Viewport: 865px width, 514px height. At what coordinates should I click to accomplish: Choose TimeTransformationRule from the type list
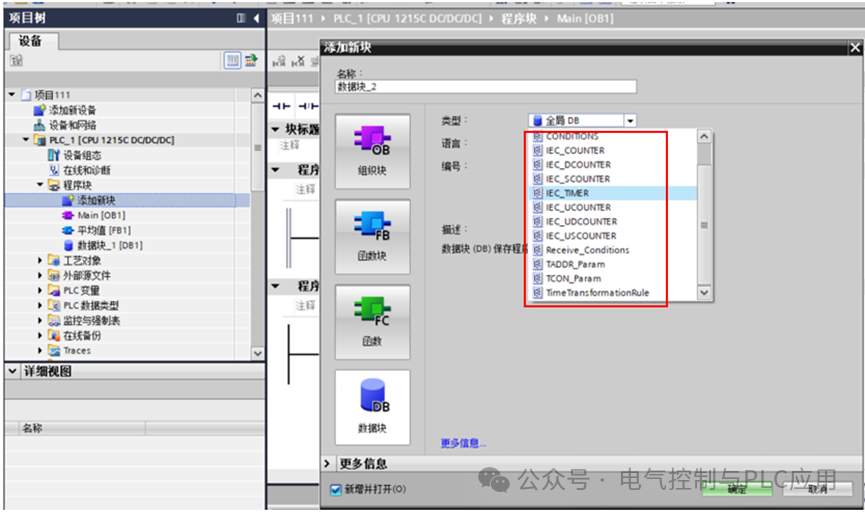612,293
